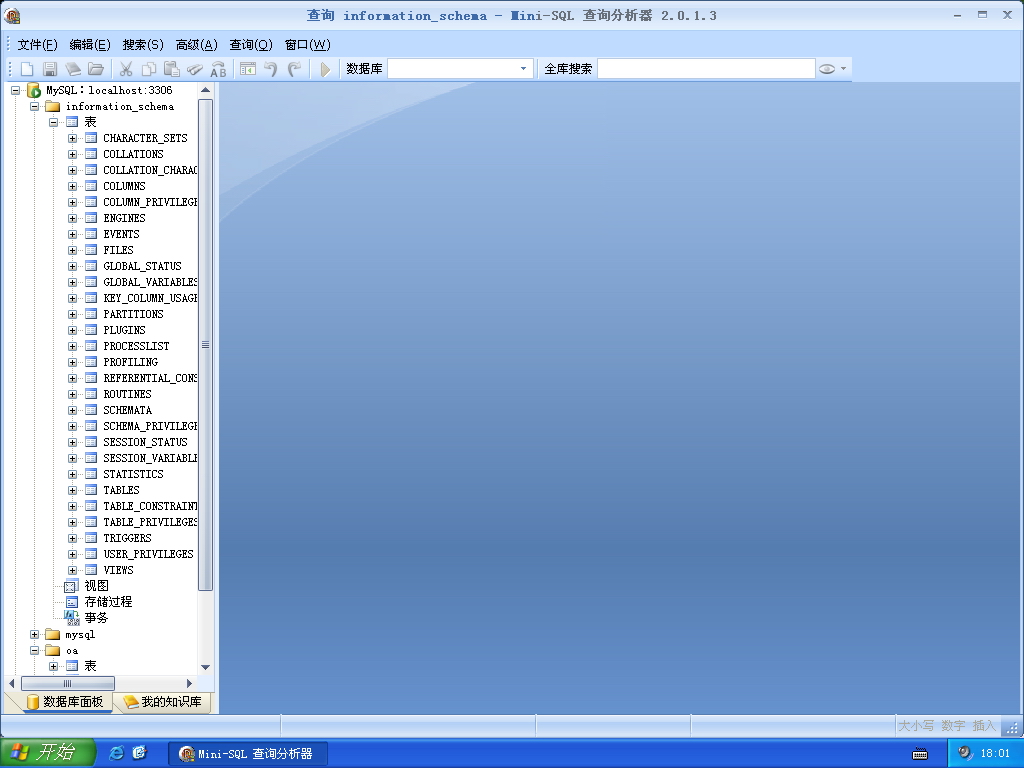
Task: Click the Find binoculars icon
Action: pyautogui.click(x=195, y=69)
